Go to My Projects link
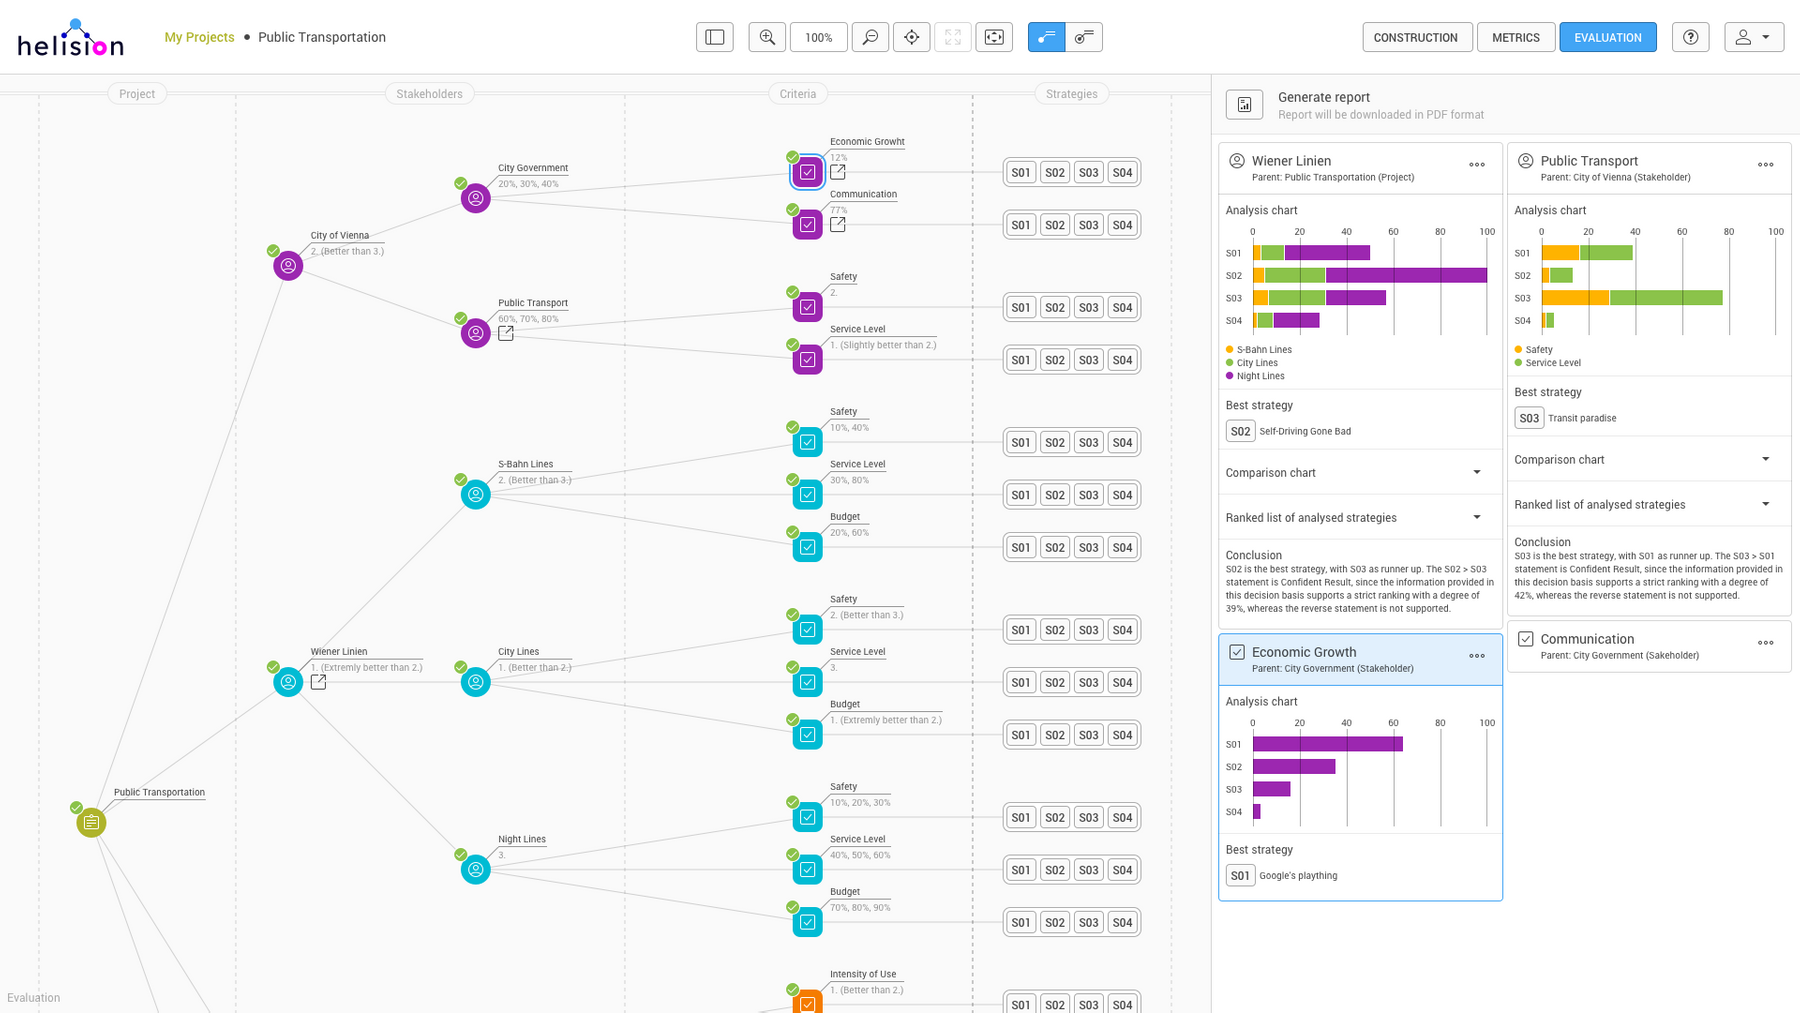Screen dimensions: 1800x1013 point(199,37)
